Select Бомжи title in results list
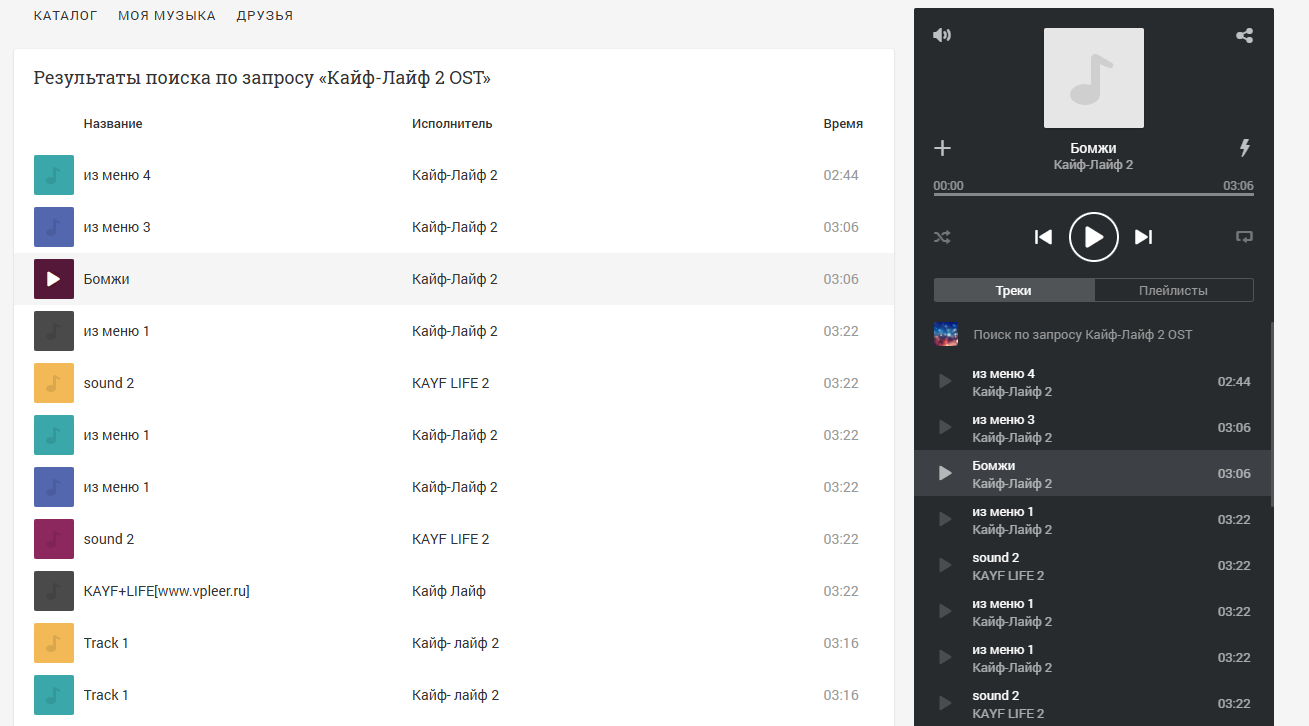This screenshot has width=1309, height=726. pyautogui.click(x=107, y=279)
